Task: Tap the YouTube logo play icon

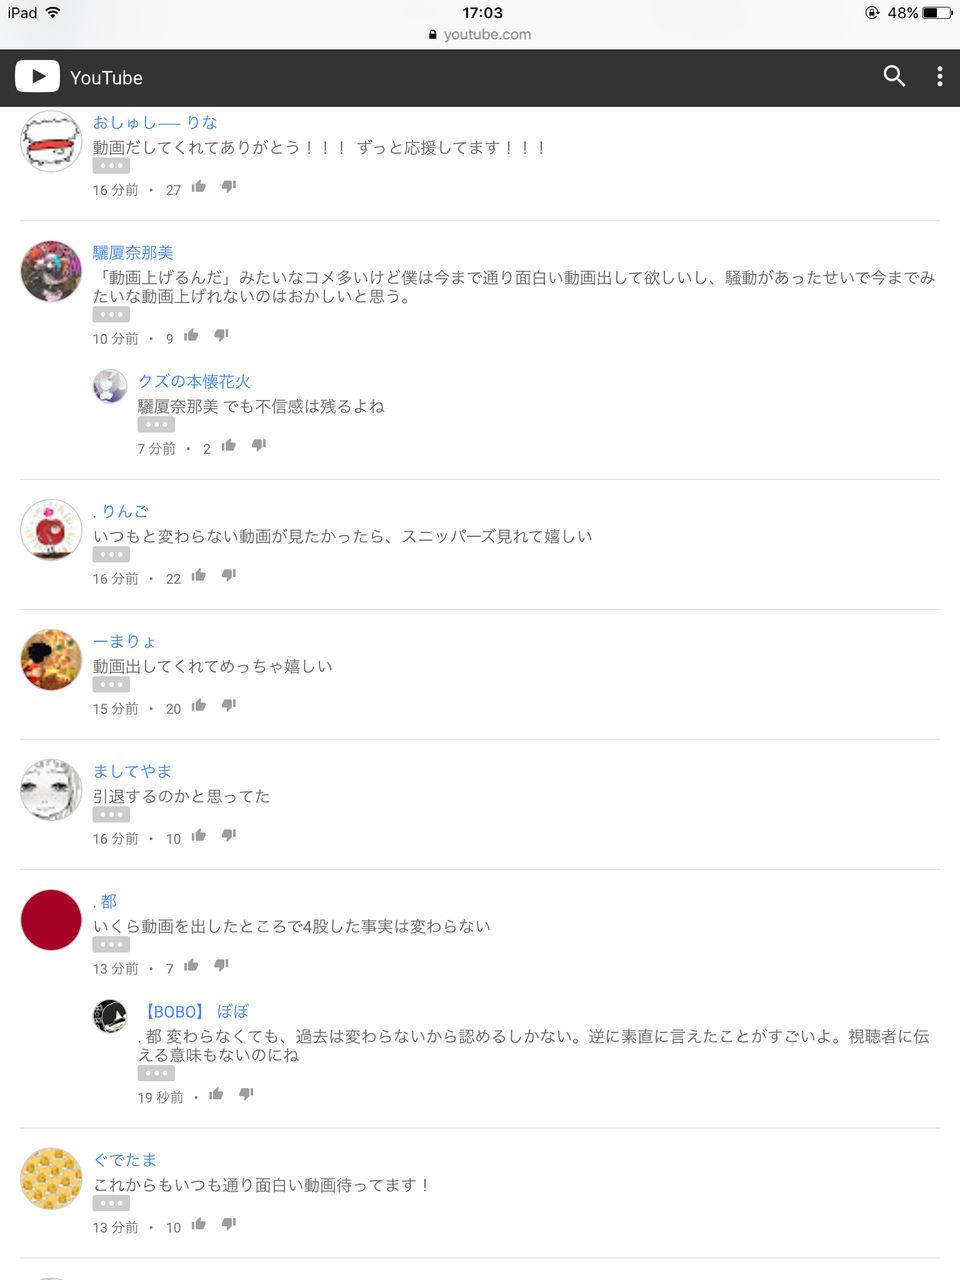Action: coord(37,76)
